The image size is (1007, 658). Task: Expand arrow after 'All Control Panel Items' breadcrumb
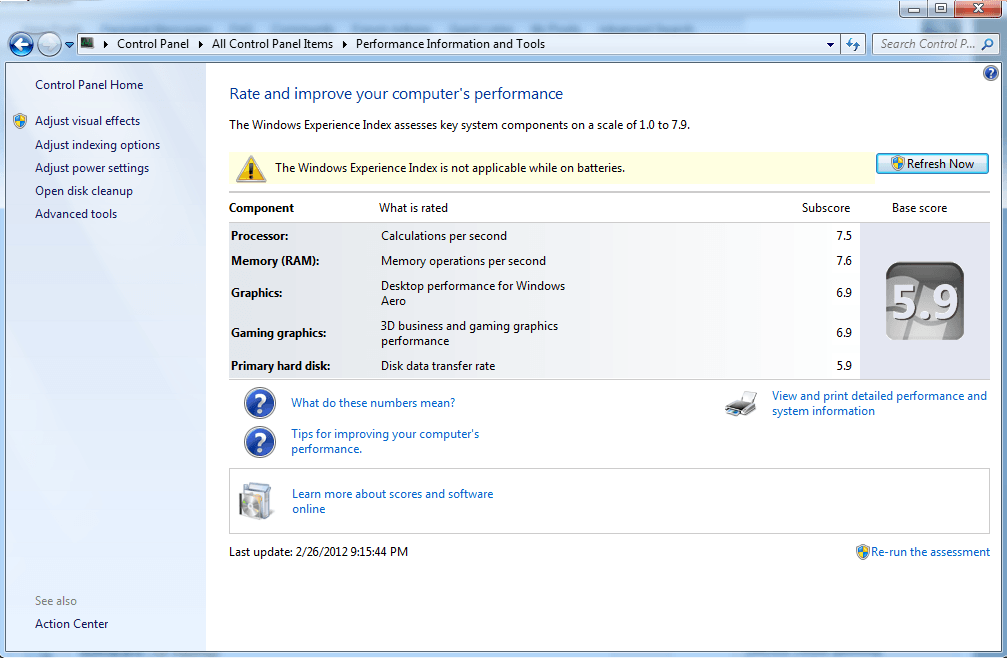click(x=344, y=44)
